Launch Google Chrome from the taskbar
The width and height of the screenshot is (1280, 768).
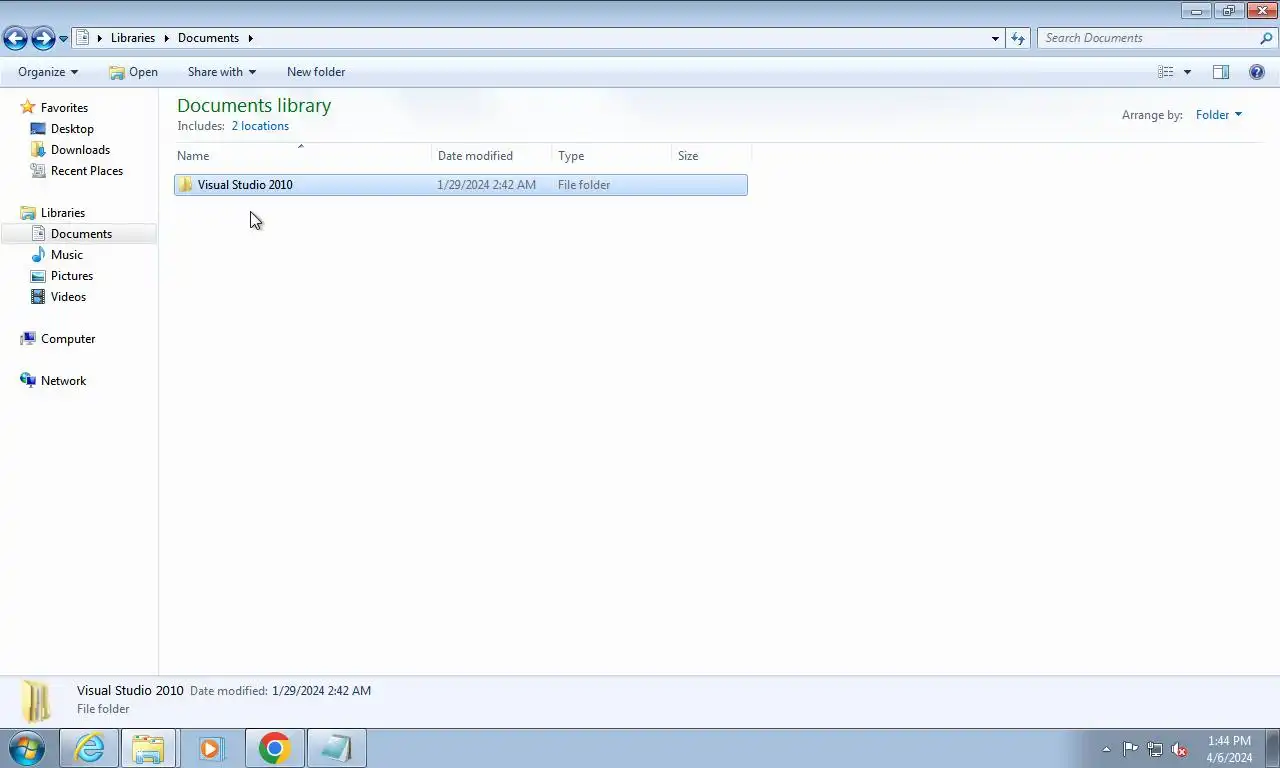[x=274, y=748]
